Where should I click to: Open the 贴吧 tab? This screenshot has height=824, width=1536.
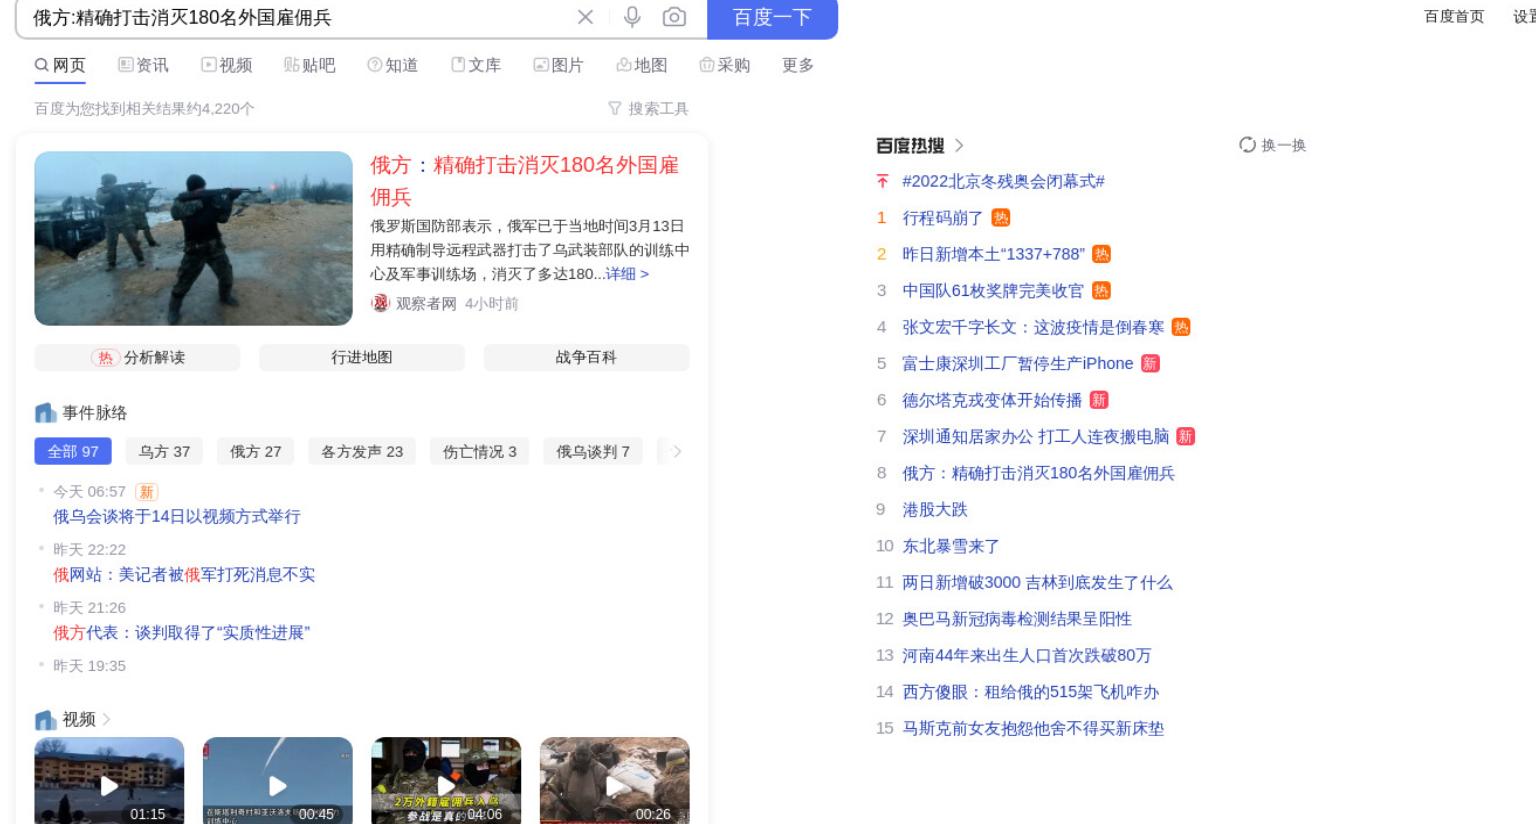click(x=310, y=65)
